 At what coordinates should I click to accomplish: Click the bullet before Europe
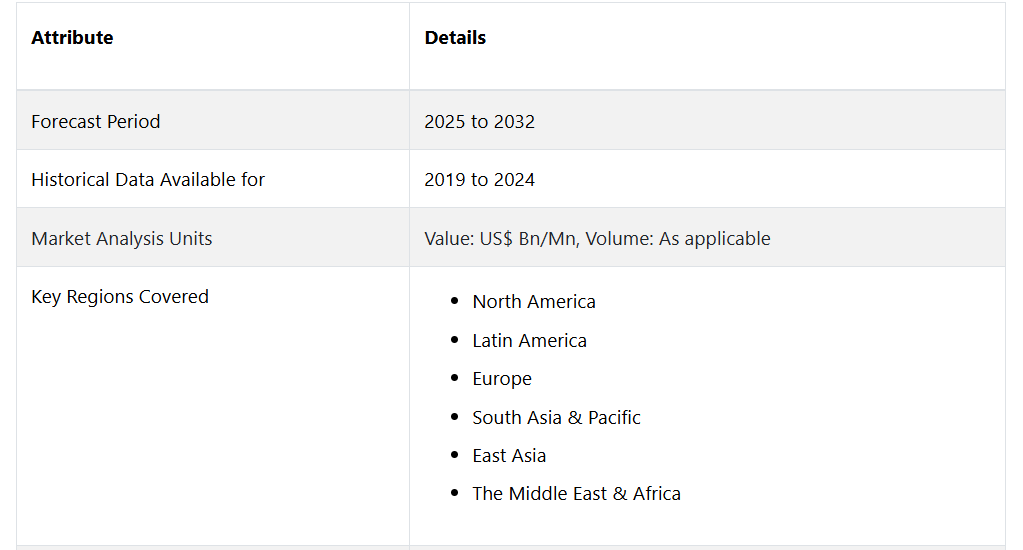tap(455, 378)
